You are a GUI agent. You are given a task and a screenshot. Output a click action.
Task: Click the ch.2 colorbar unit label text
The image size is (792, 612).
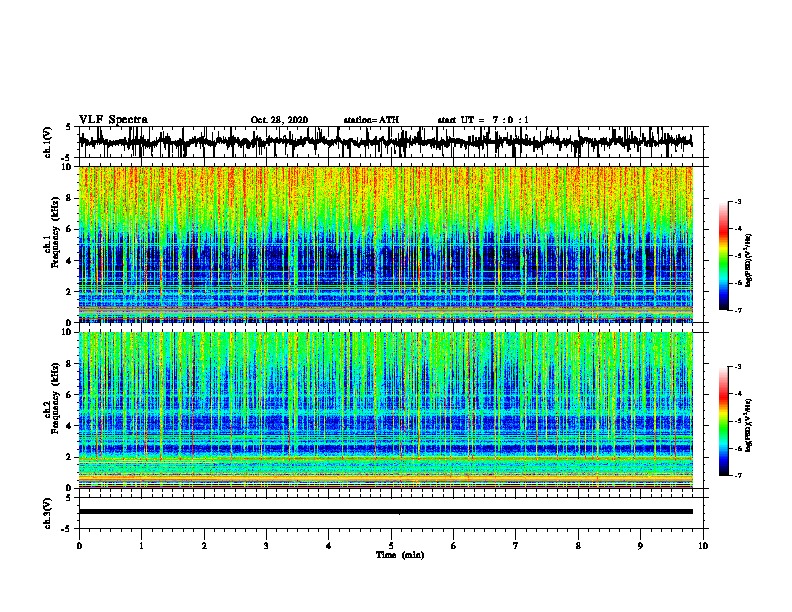coord(749,425)
